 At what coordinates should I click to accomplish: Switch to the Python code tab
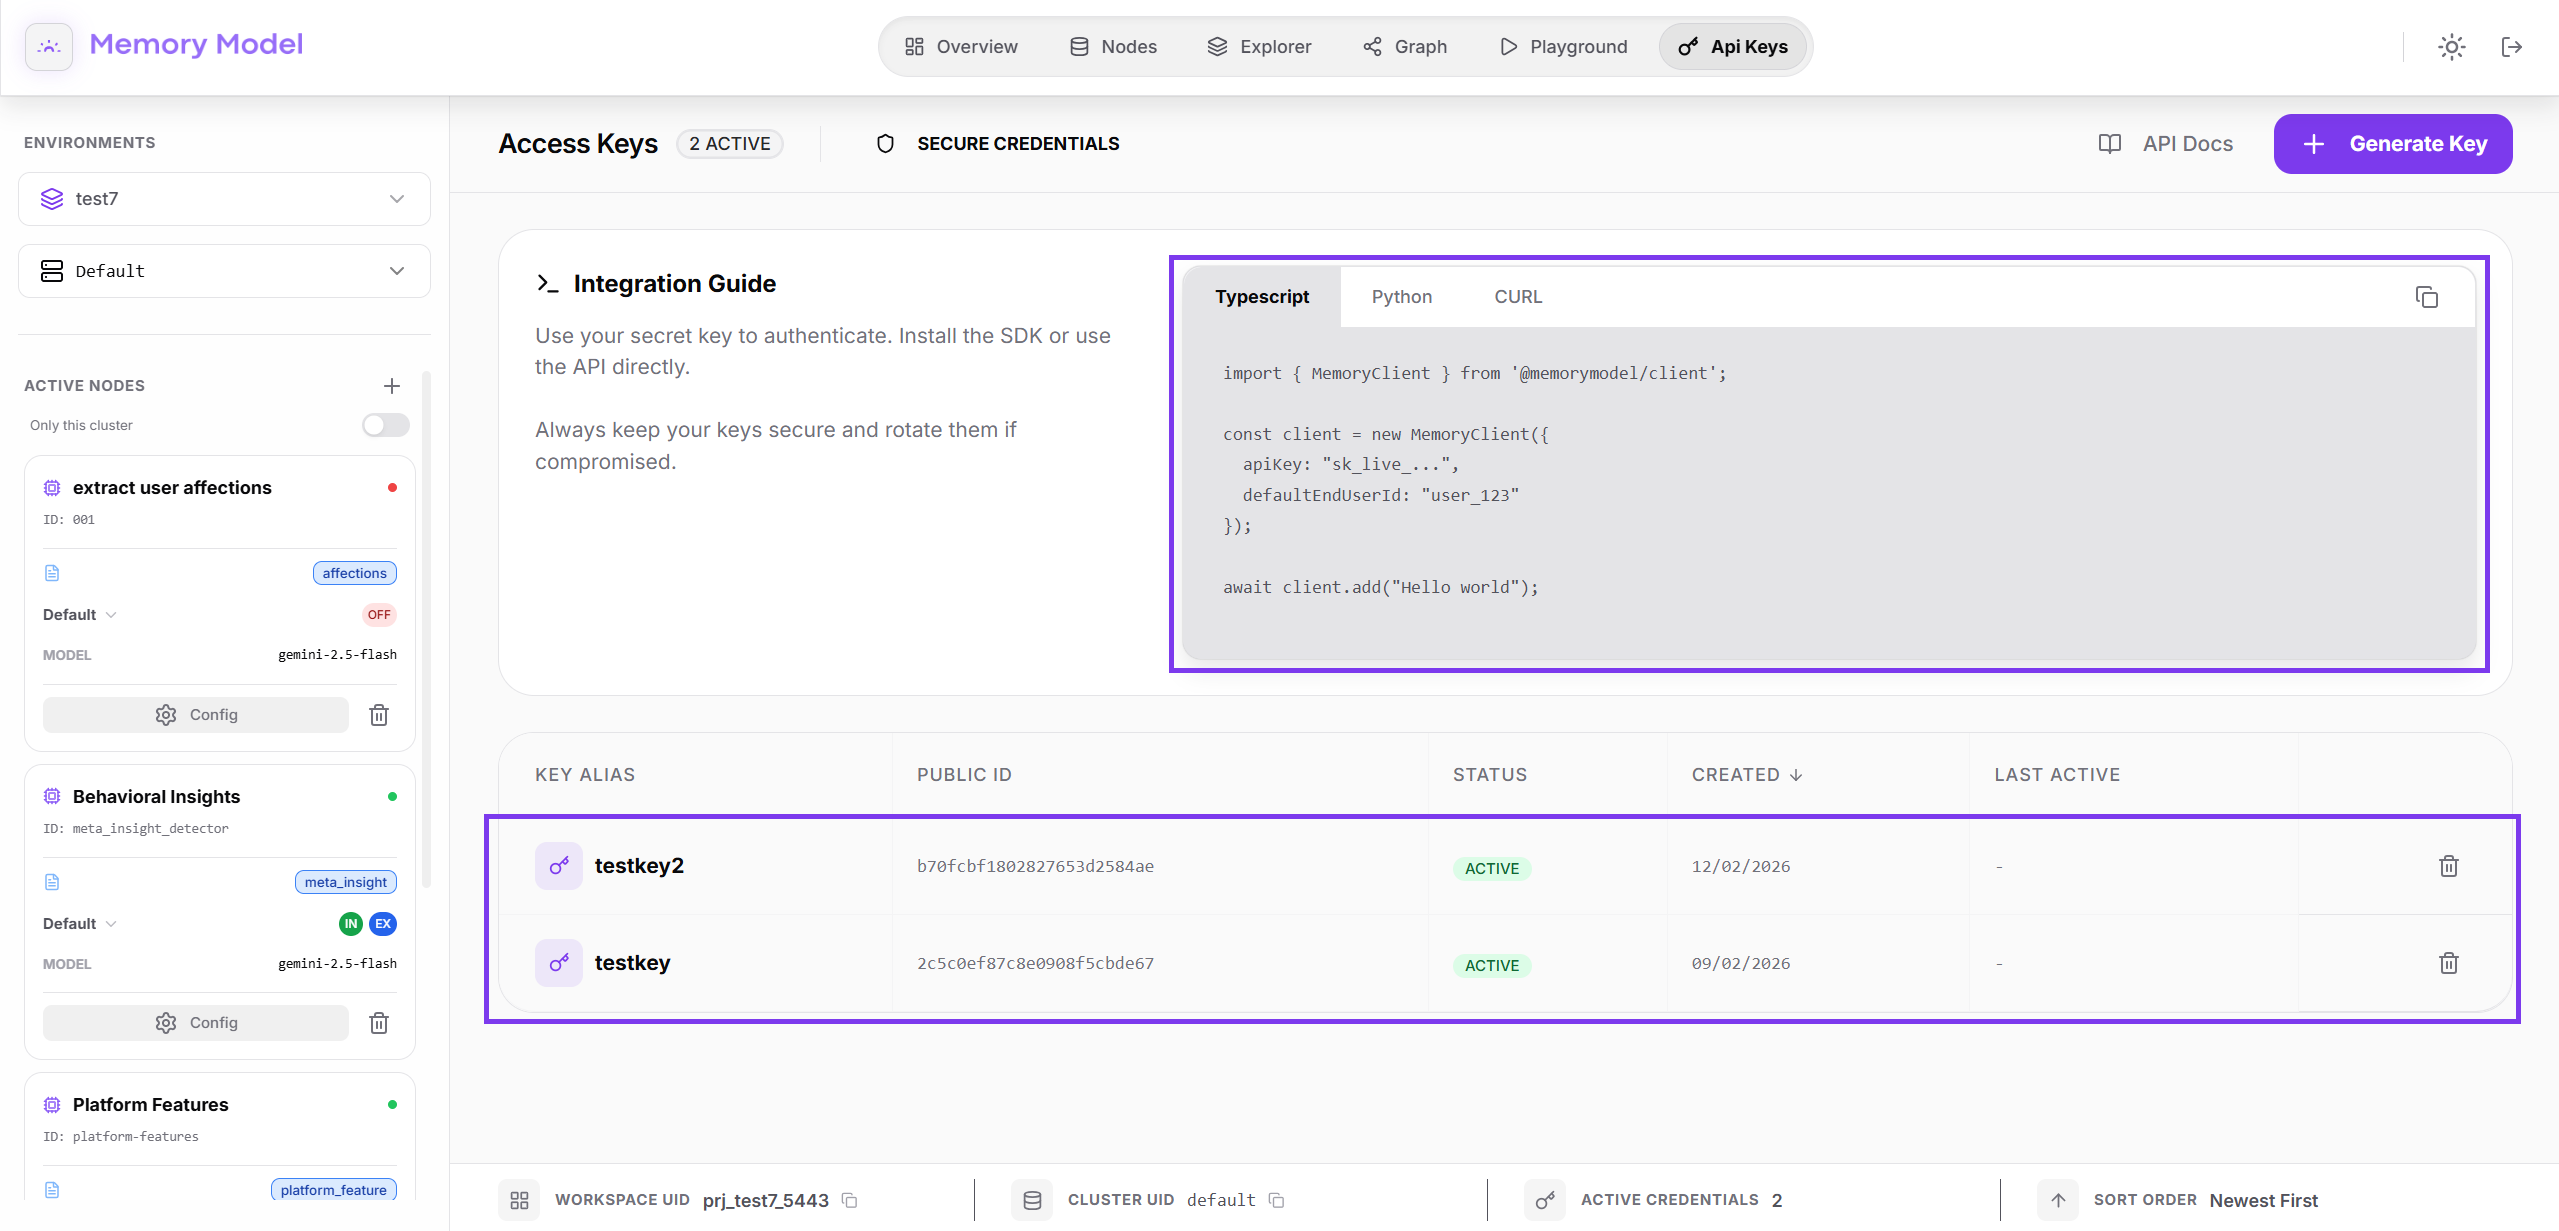pyautogui.click(x=1401, y=297)
